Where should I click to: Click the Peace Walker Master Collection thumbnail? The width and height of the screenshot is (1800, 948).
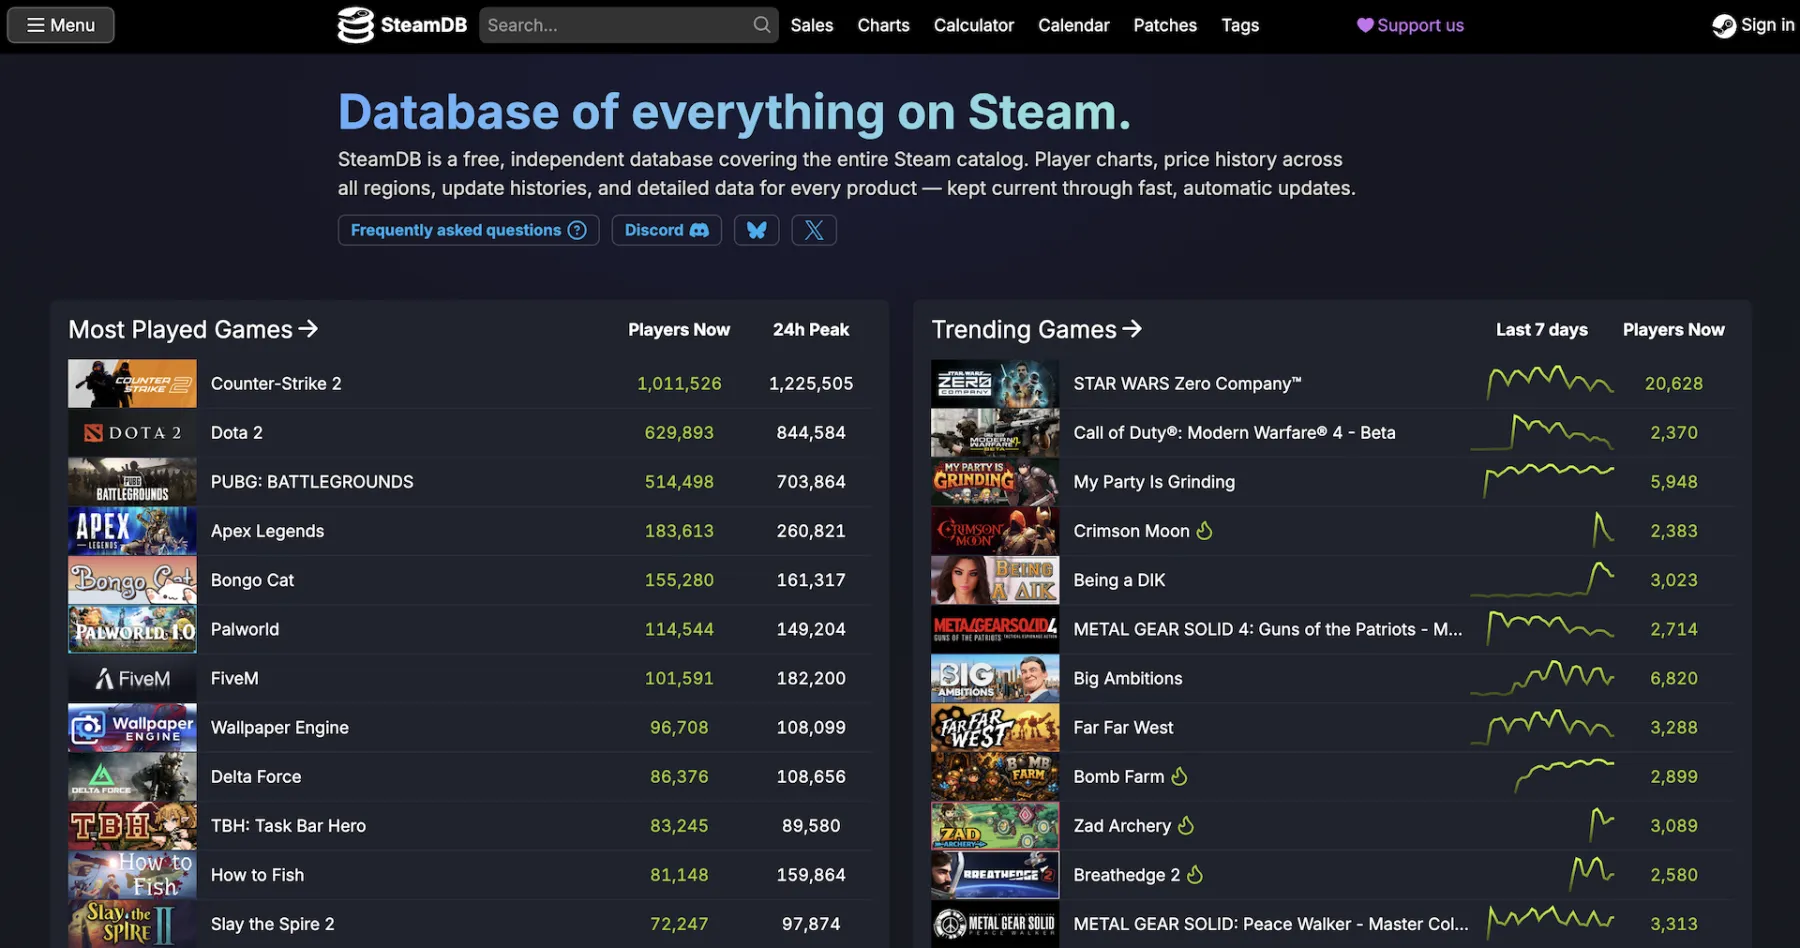[995, 924]
